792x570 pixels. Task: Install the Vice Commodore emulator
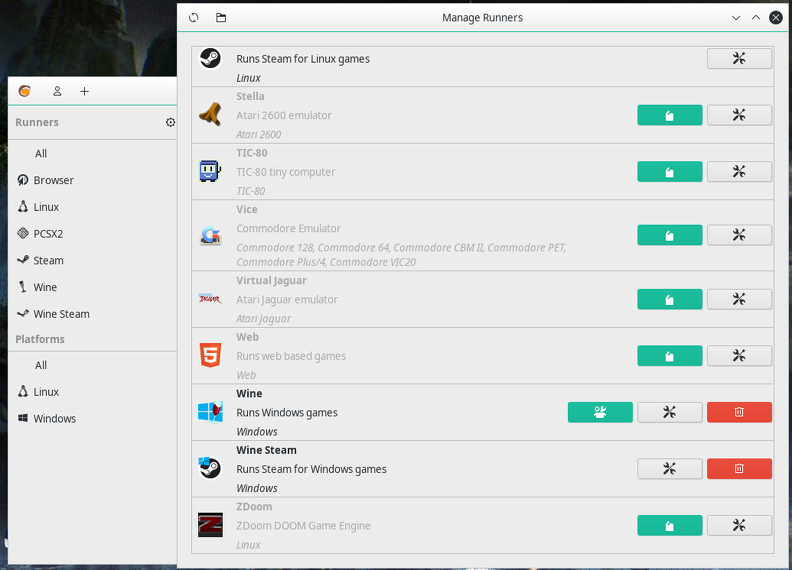tap(669, 235)
